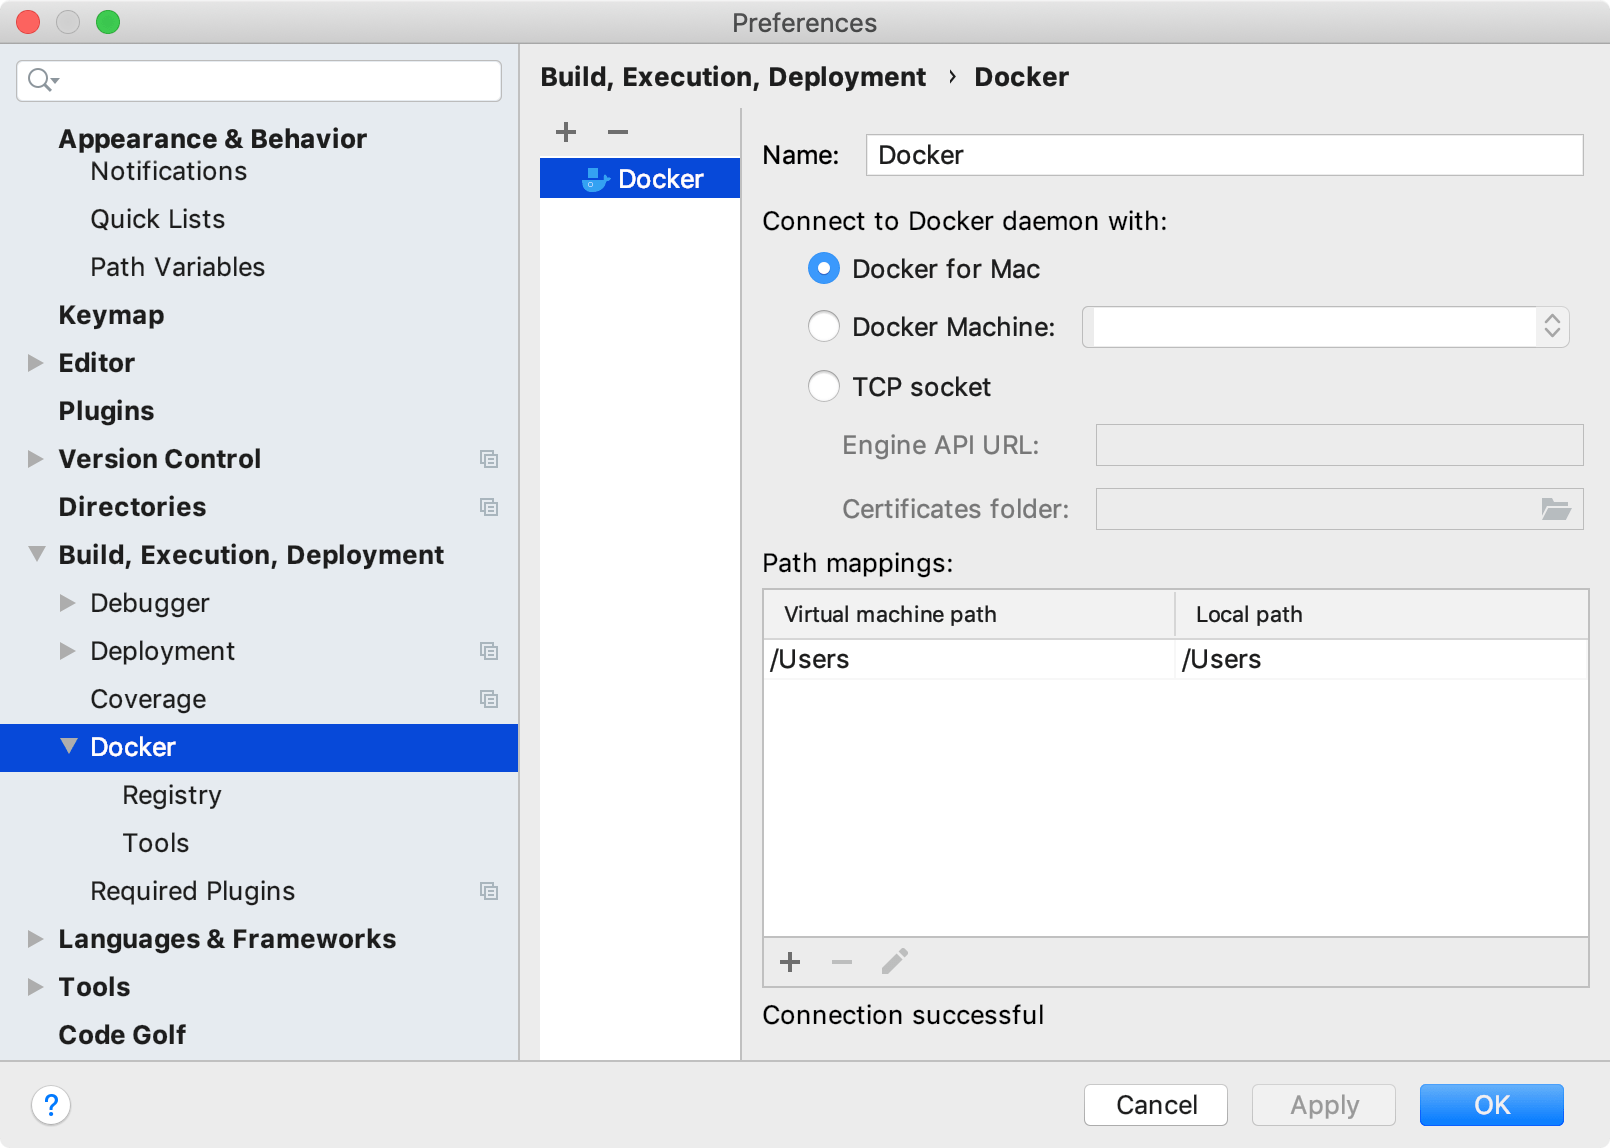The width and height of the screenshot is (1610, 1148).
Task: Click project-level icon next to Directories
Action: [489, 507]
